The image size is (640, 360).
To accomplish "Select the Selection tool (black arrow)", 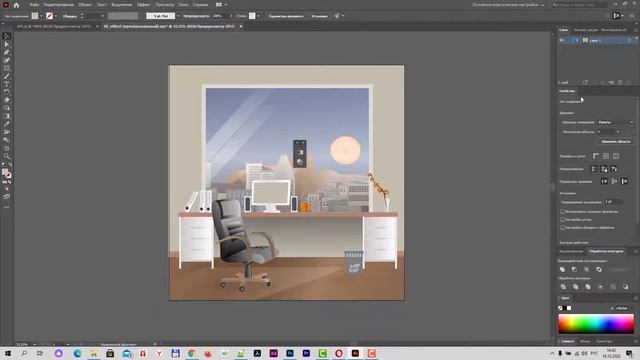I will 7,36.
